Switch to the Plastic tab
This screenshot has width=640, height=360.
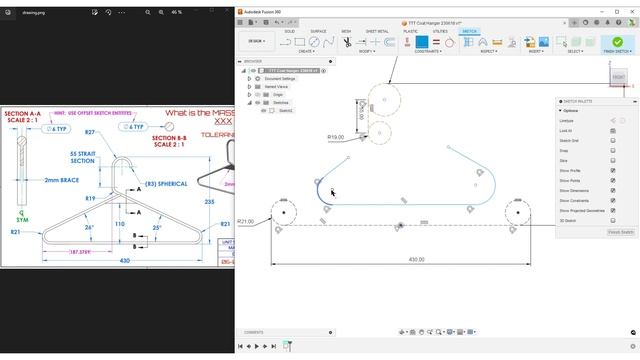(x=411, y=31)
